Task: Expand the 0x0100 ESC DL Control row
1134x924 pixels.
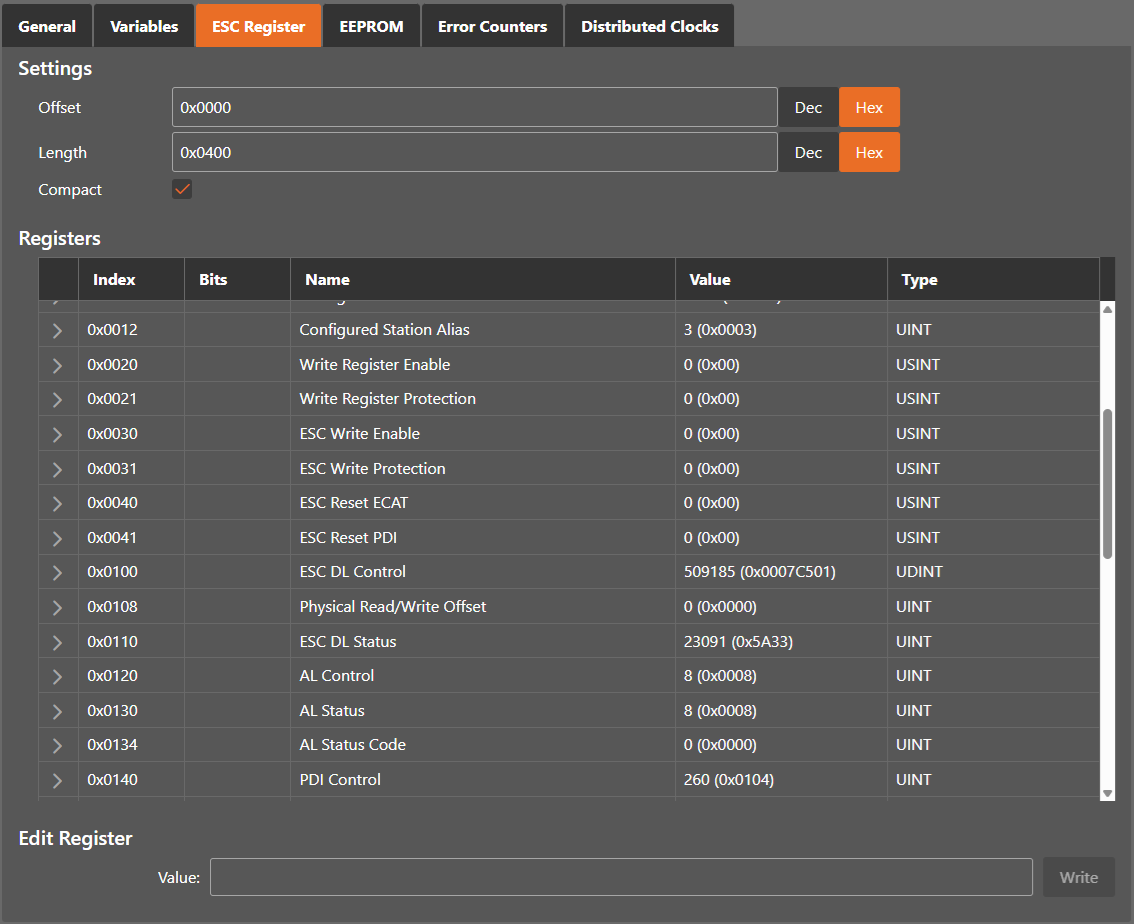Action: (x=57, y=572)
